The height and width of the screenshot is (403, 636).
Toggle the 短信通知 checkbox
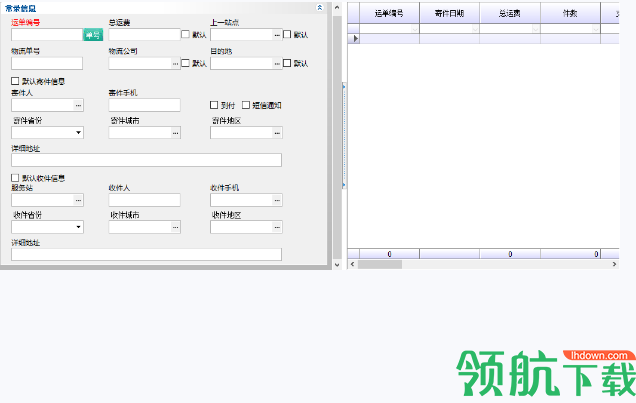[246, 105]
